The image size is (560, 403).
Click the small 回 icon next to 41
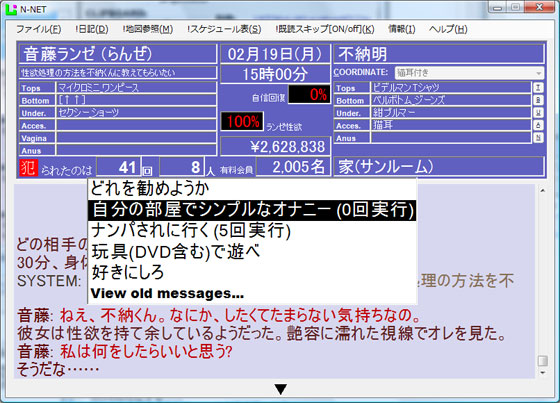pos(147,171)
